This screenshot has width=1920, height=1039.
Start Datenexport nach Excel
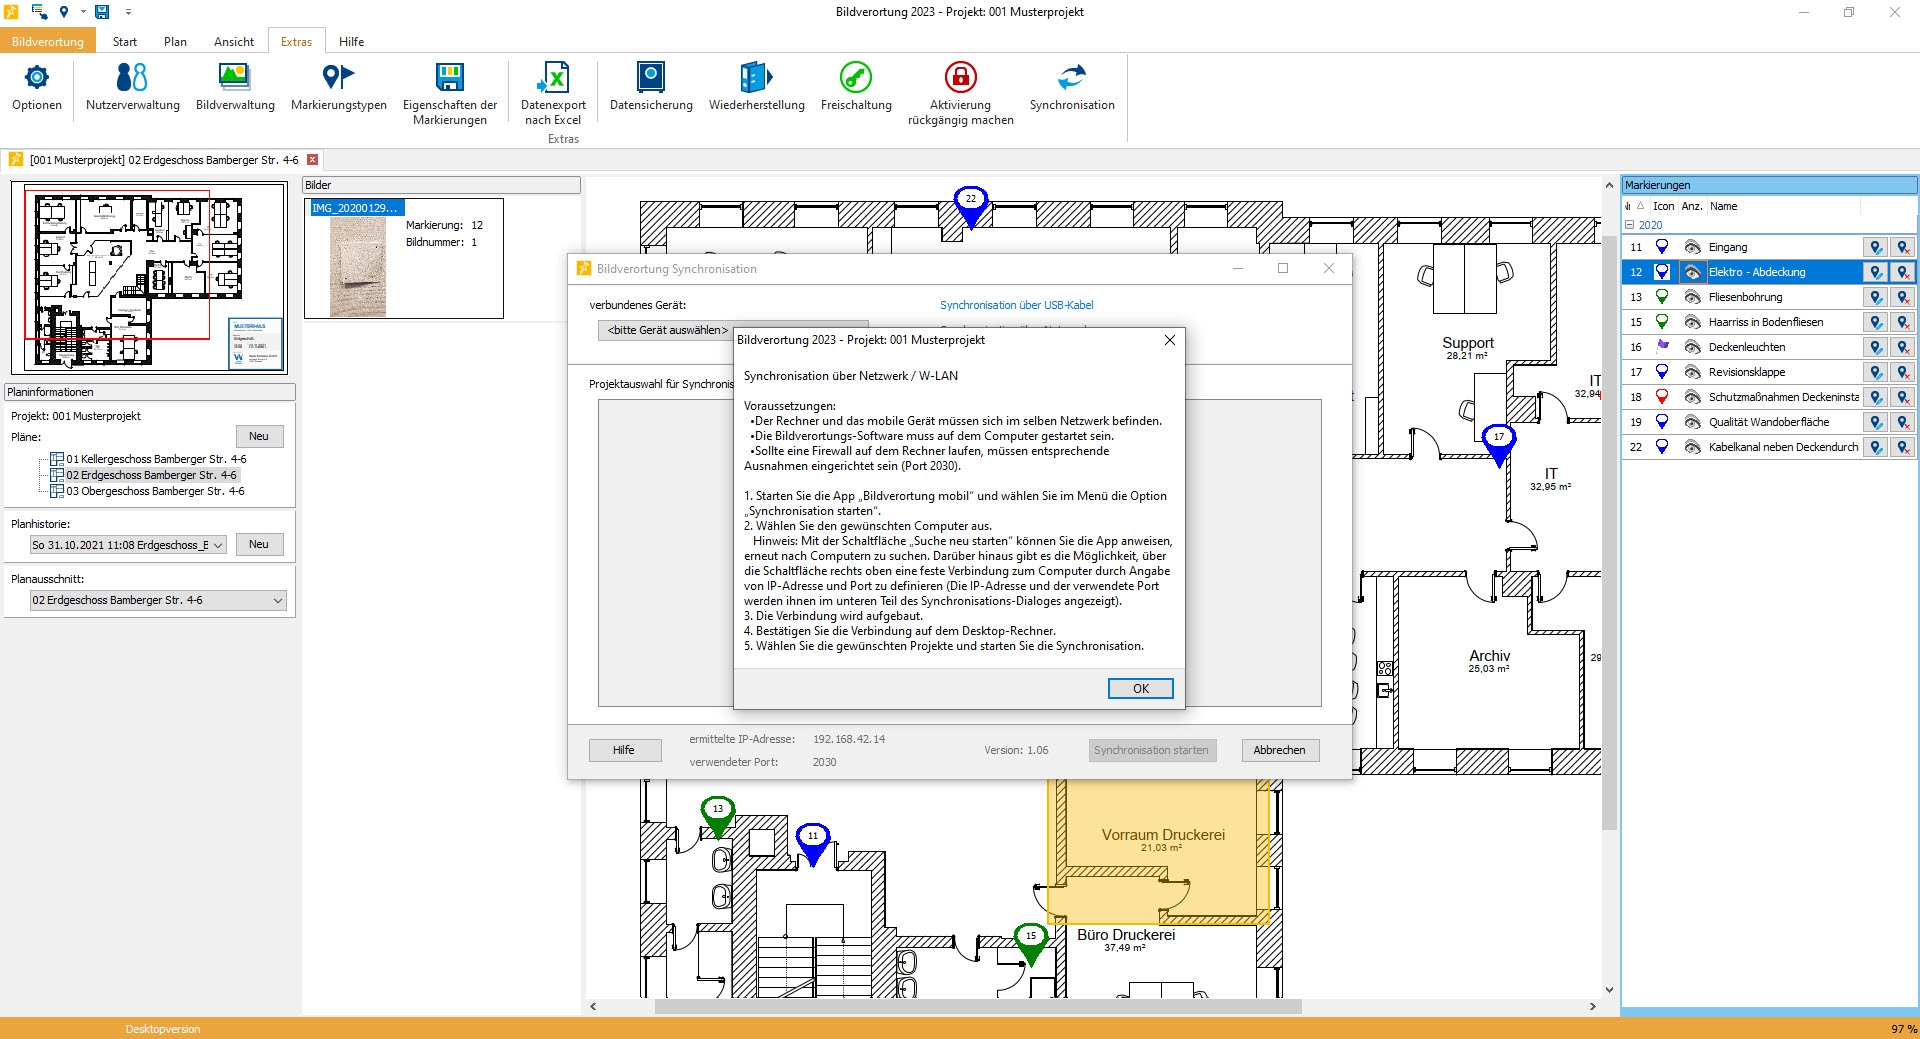(553, 95)
